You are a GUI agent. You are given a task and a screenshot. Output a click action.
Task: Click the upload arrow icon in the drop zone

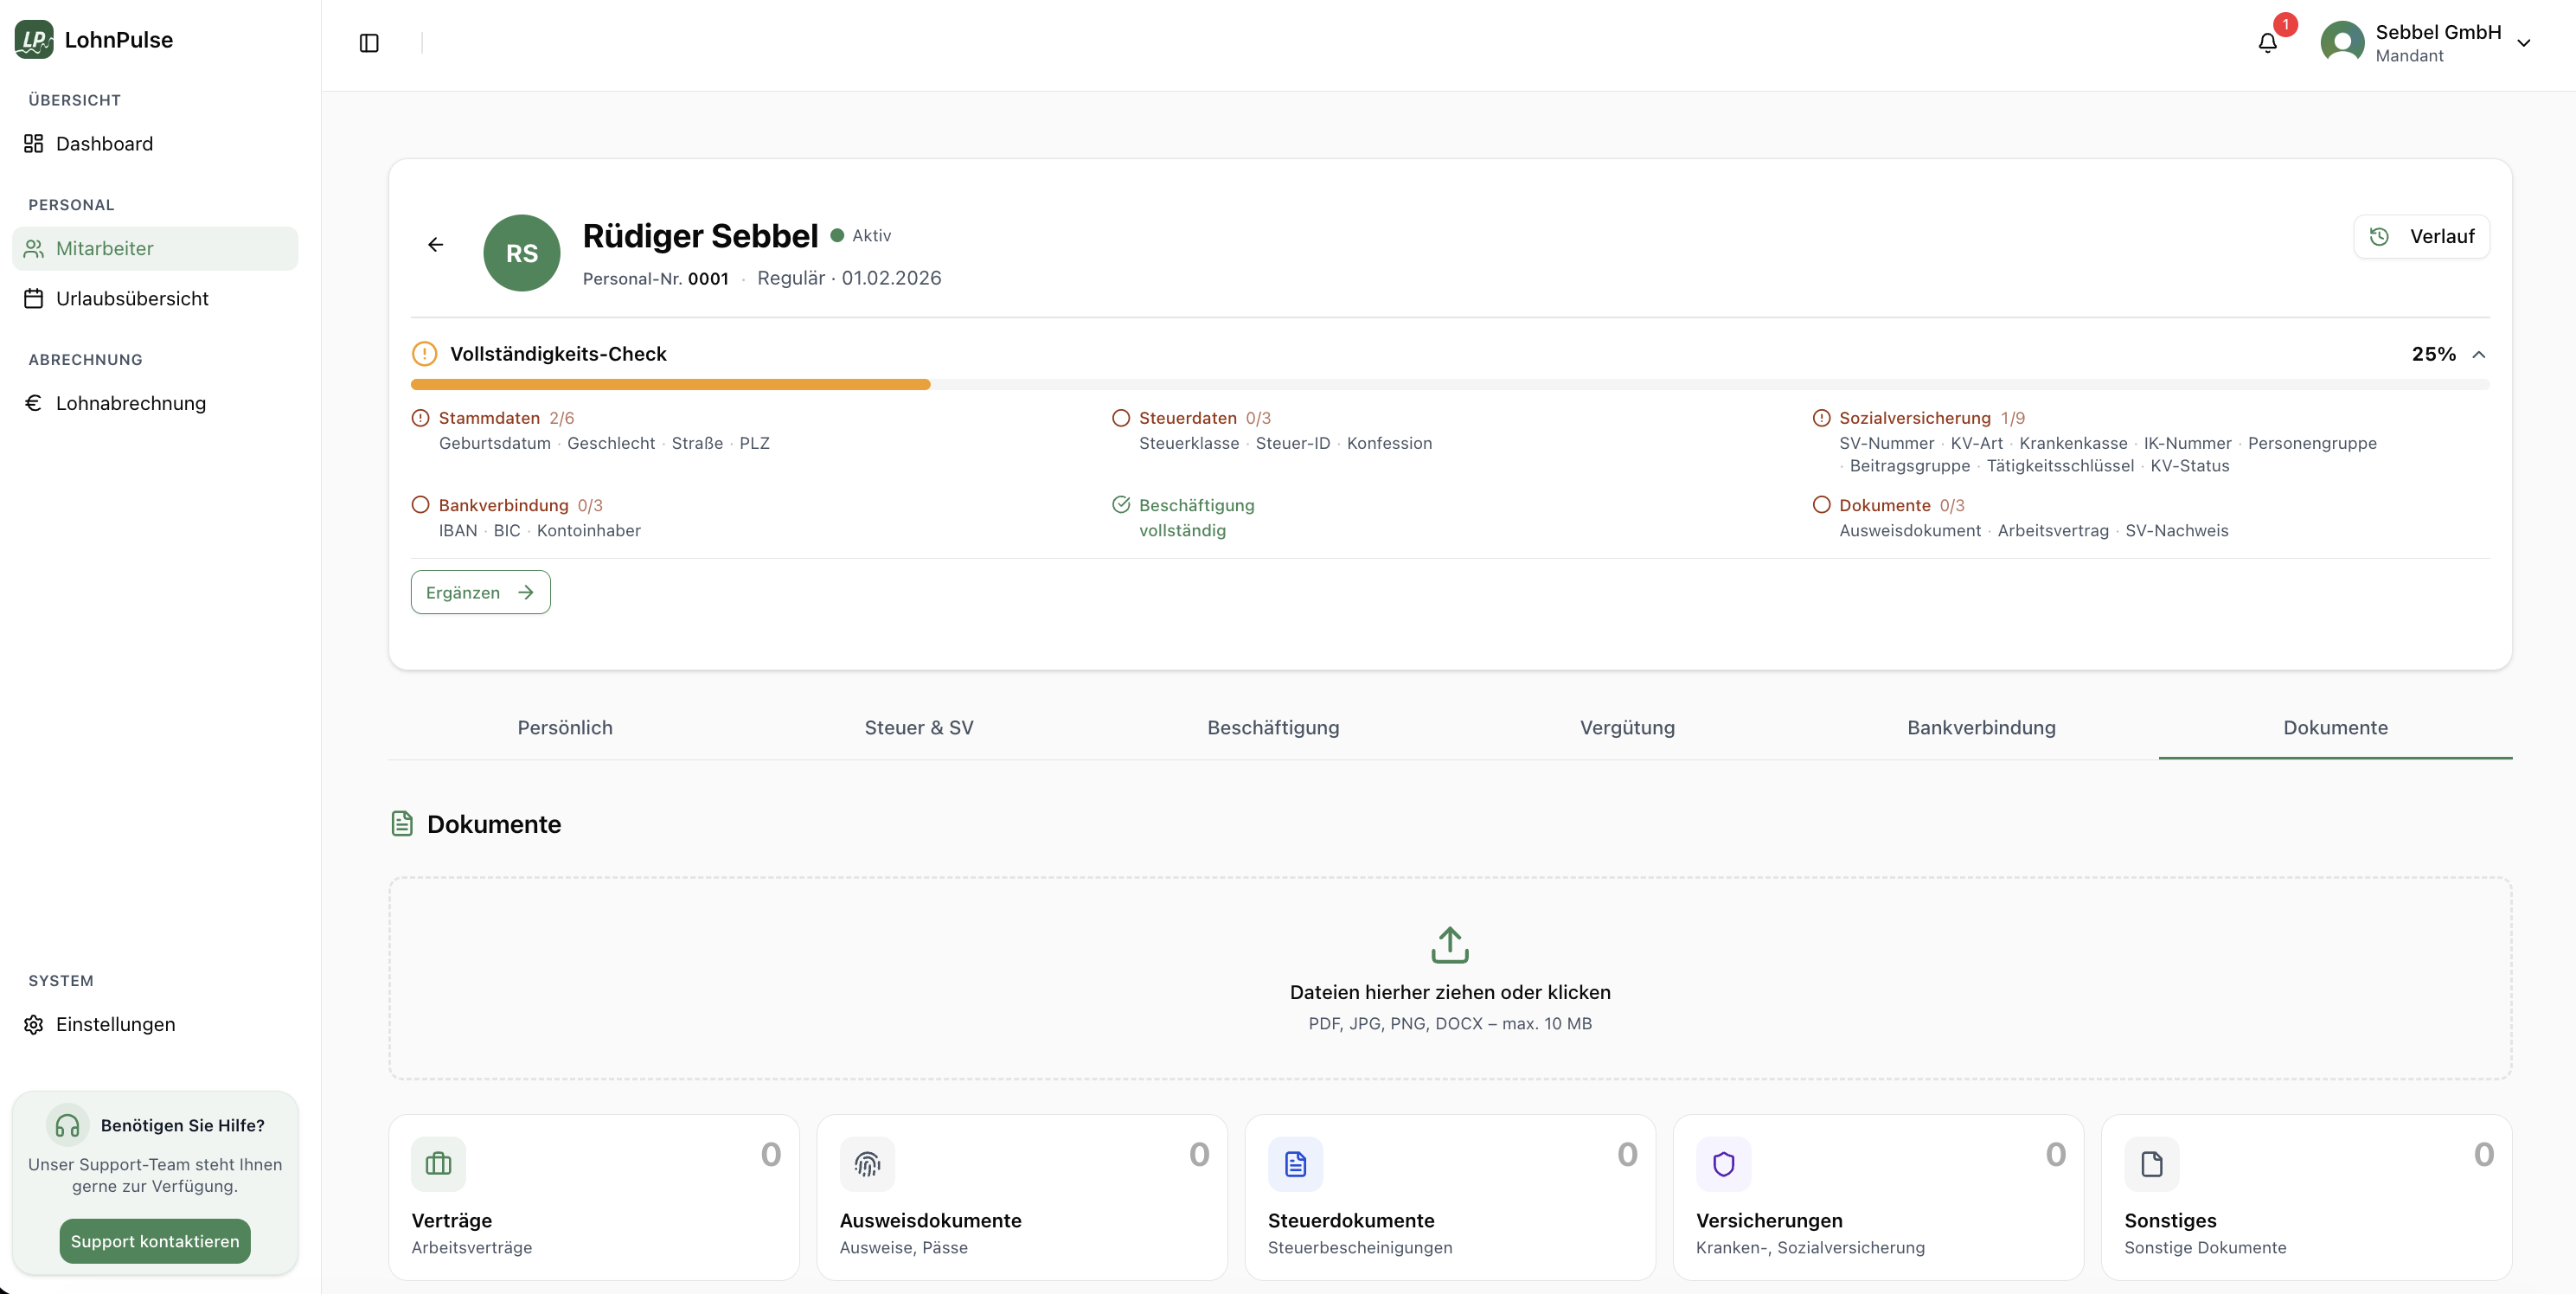[x=1449, y=944]
